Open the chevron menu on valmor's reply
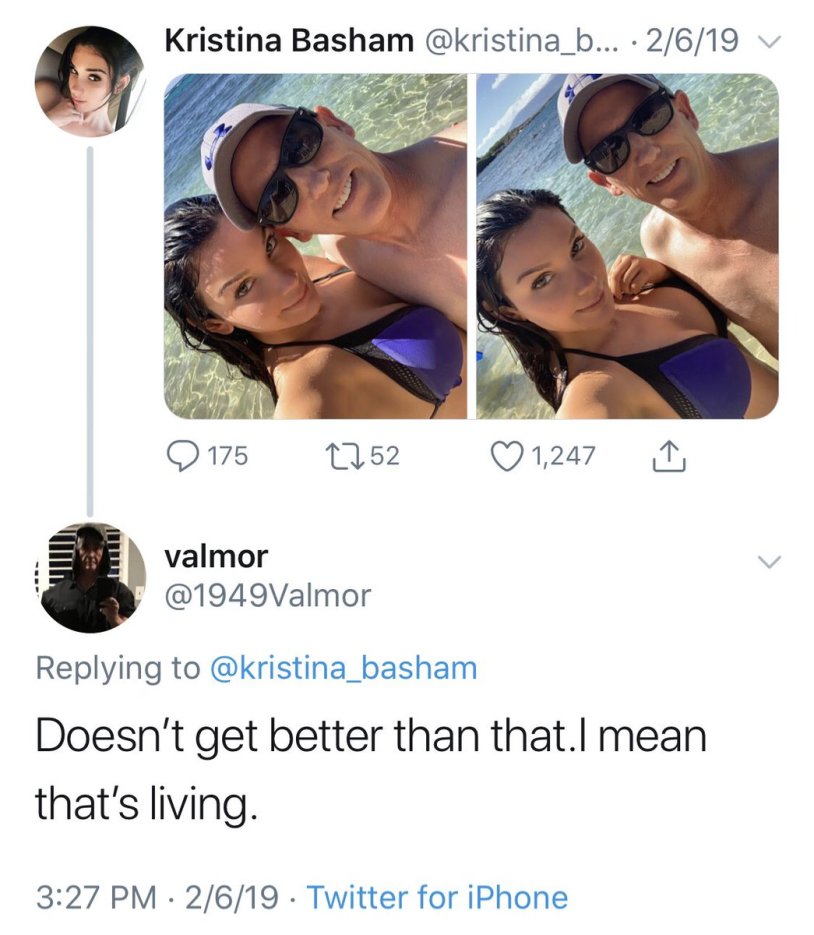The width and height of the screenshot is (814, 935). click(766, 562)
